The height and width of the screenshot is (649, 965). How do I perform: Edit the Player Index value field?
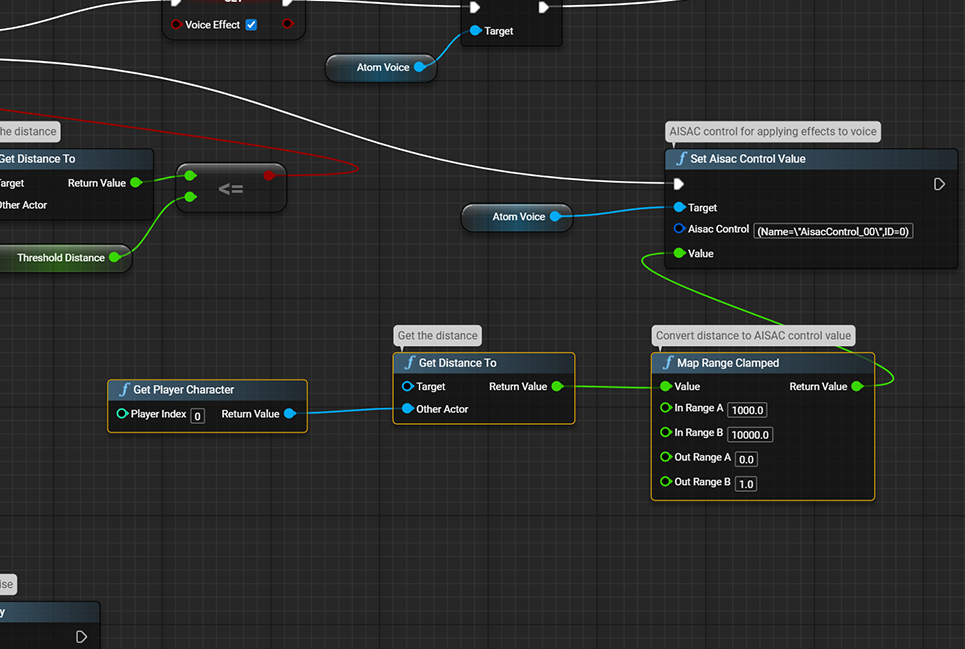pyautogui.click(x=198, y=416)
